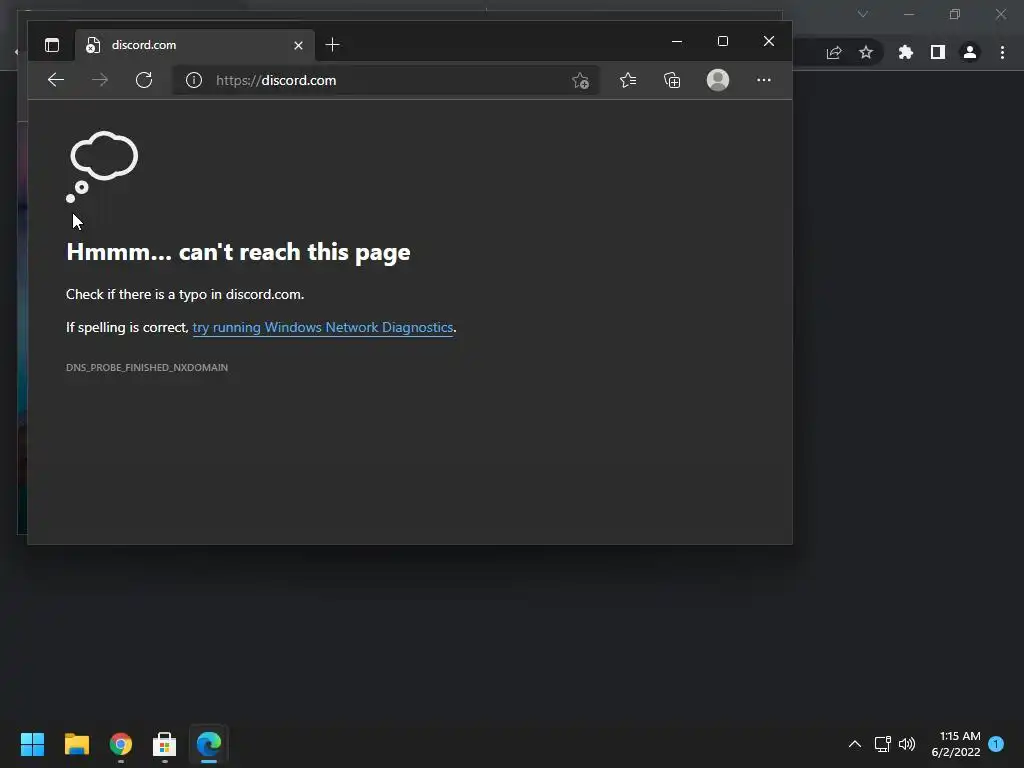Toggle Chrome side panel icon
The height and width of the screenshot is (768, 1024).
[938, 52]
